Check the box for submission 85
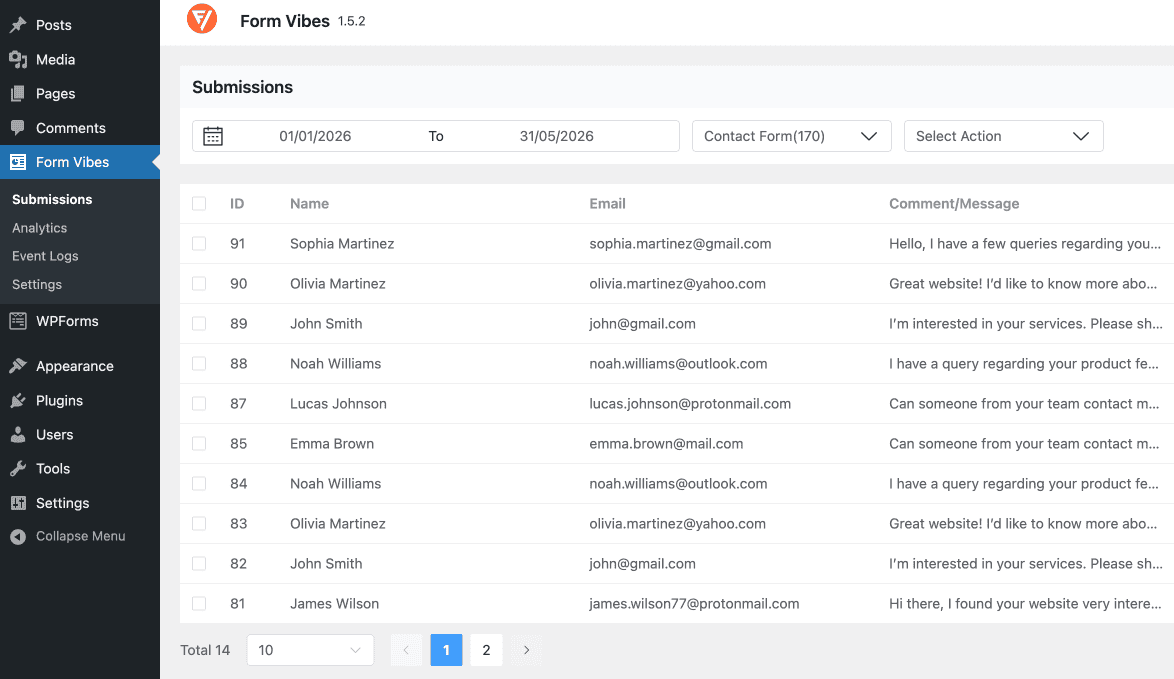This screenshot has height=679, width=1174. (x=198, y=444)
